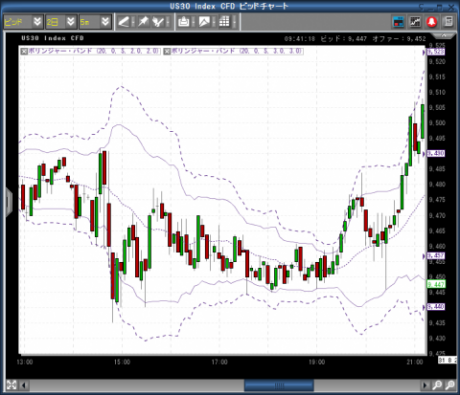
Task: Click the left panel expander handle
Action: click(x=9, y=202)
